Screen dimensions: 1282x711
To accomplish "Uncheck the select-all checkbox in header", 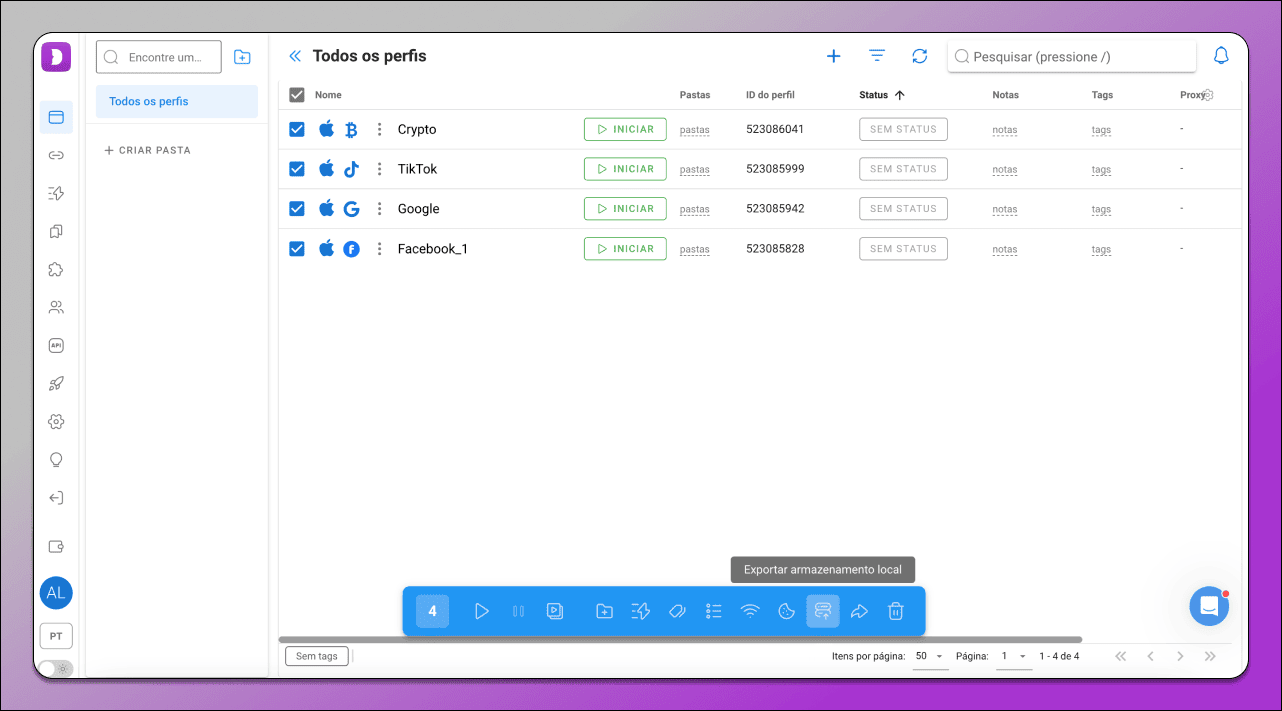I will coord(297,95).
